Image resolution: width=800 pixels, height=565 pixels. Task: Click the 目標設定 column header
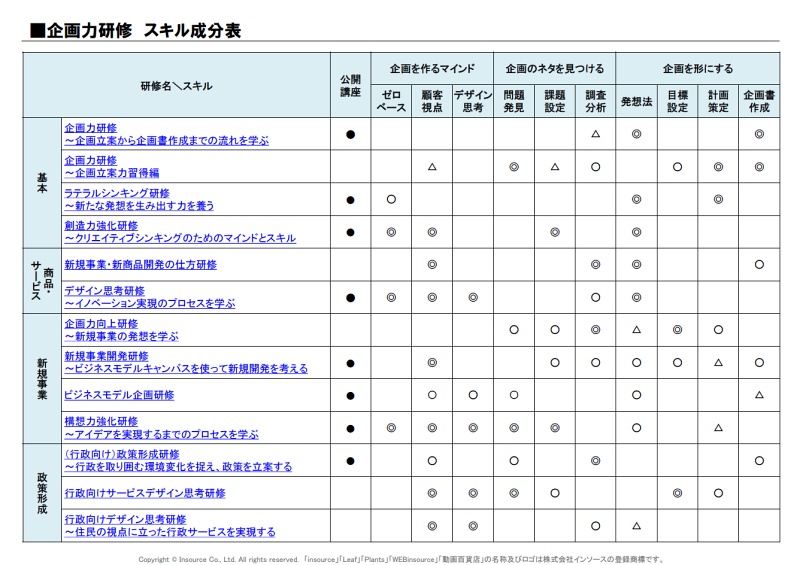point(677,101)
